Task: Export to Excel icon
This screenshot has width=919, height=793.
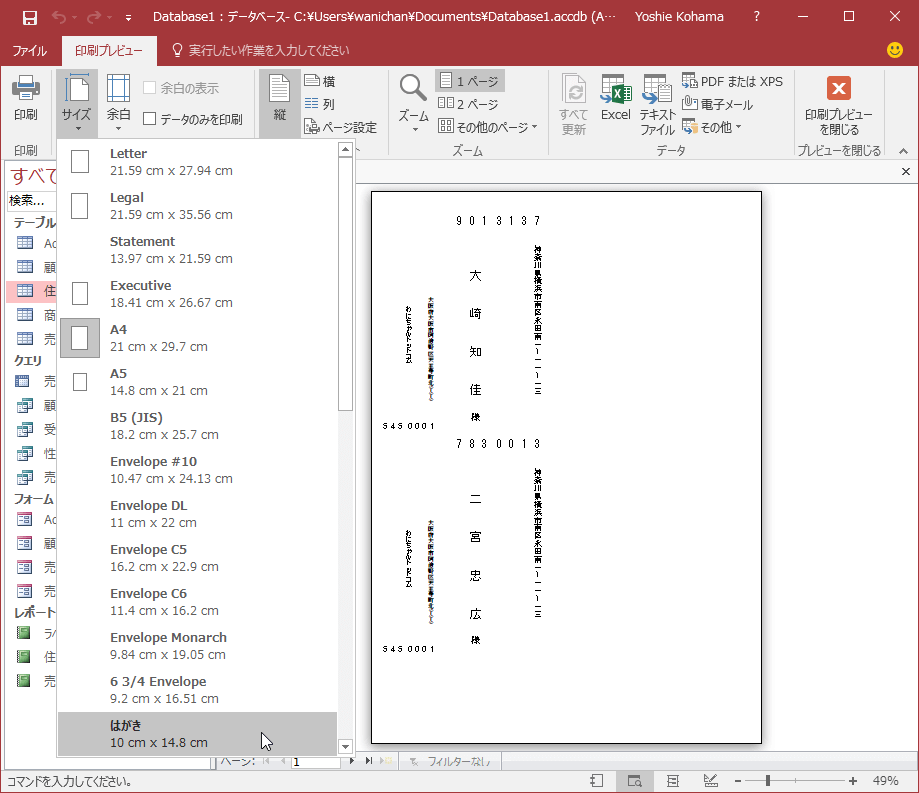Action: (615, 98)
